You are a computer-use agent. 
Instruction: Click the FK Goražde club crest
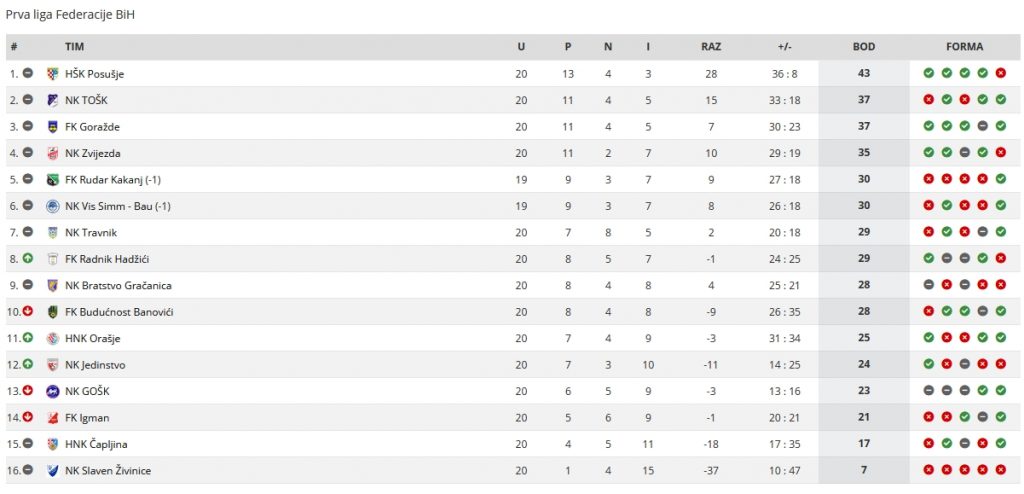(53, 127)
